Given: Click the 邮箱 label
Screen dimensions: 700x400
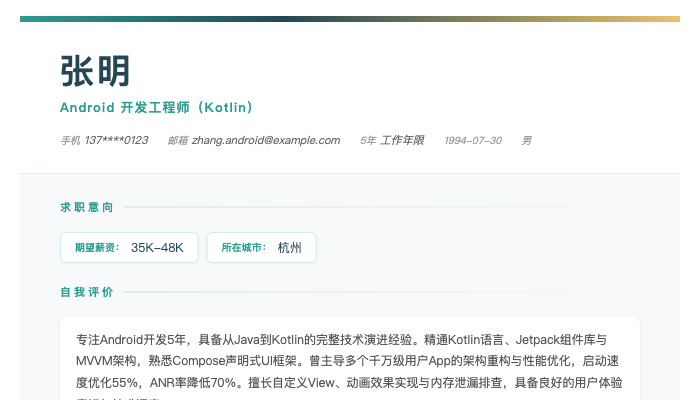Looking at the screenshot, I should point(178,141).
